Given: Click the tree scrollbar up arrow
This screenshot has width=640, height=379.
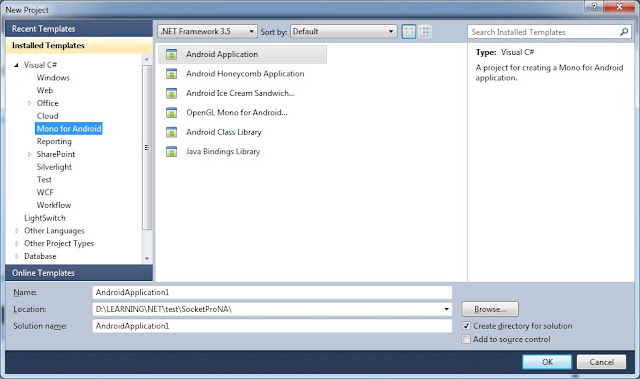Looking at the screenshot, I should [147, 60].
